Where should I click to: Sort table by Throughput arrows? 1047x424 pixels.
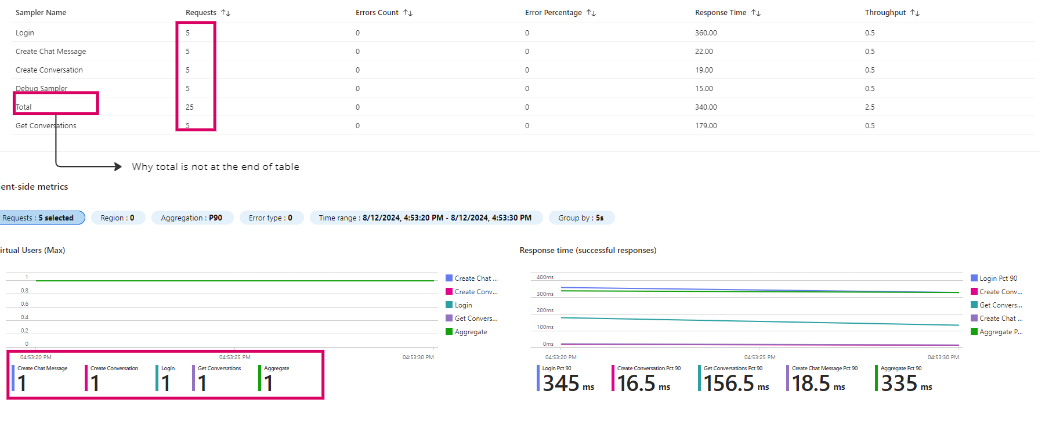pyautogui.click(x=915, y=13)
